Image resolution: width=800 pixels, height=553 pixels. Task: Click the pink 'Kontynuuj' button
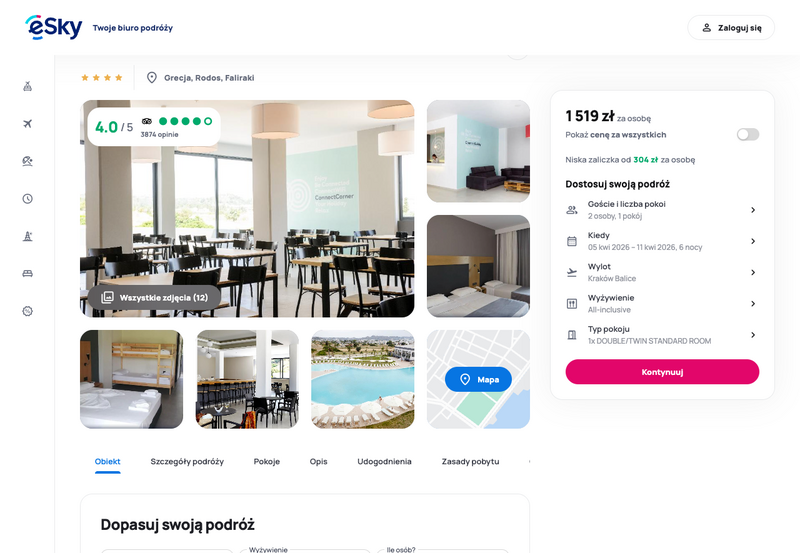[662, 372]
